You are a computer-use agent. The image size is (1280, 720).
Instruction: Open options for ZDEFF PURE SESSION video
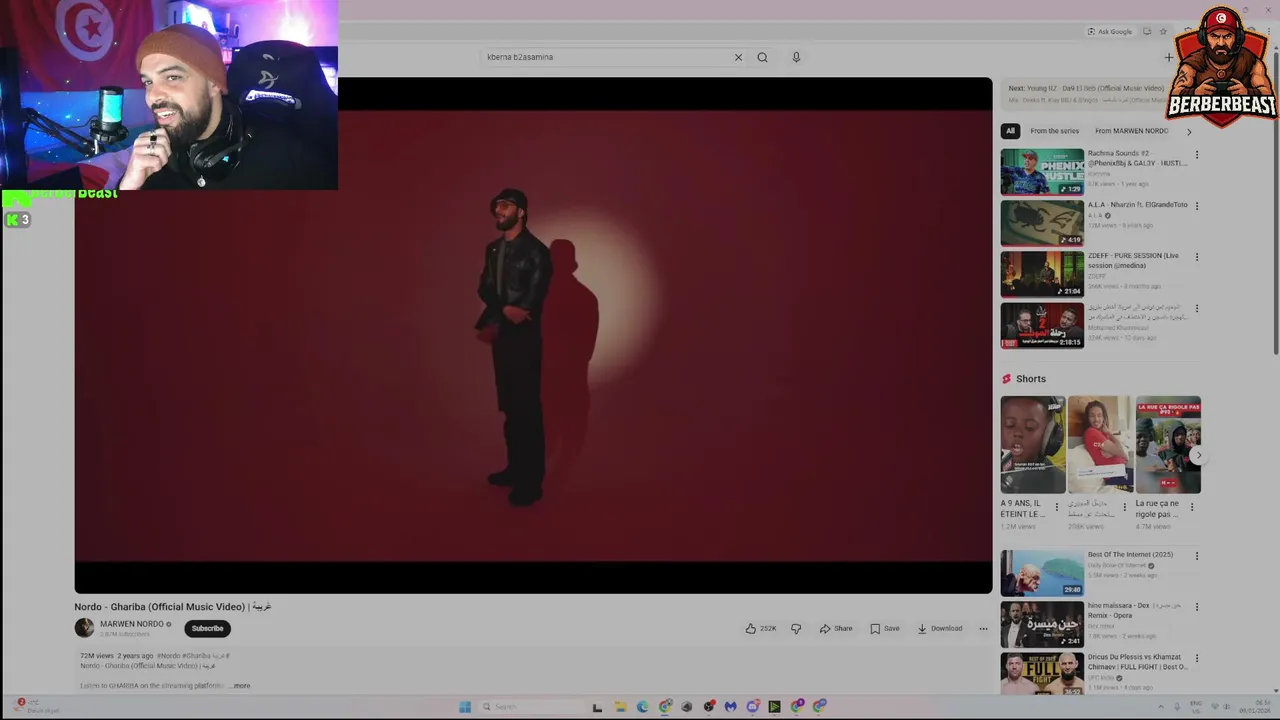pos(1196,257)
